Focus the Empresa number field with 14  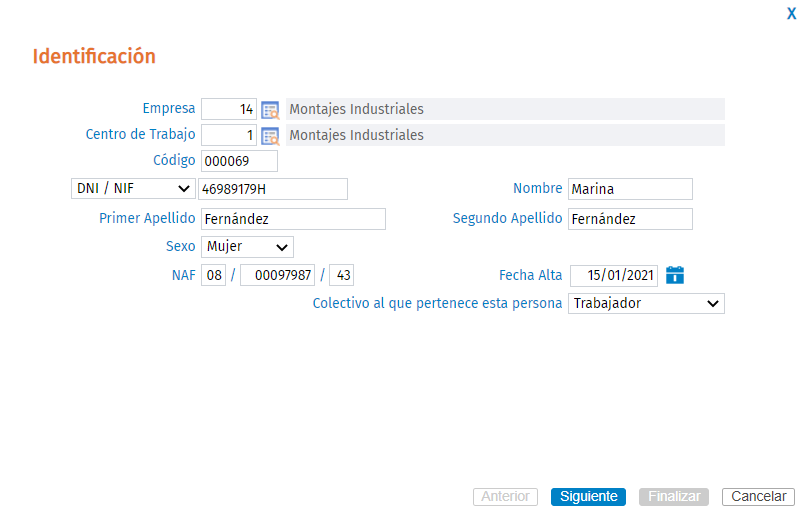(x=229, y=109)
